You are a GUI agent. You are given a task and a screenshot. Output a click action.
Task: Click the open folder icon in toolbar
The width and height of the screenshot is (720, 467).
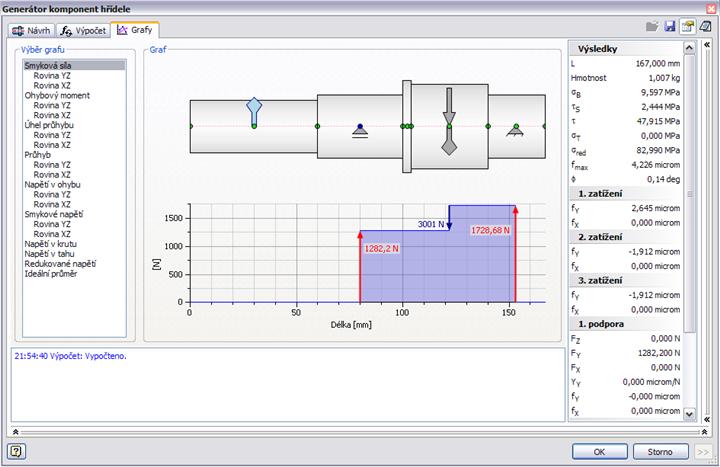pyautogui.click(x=654, y=27)
